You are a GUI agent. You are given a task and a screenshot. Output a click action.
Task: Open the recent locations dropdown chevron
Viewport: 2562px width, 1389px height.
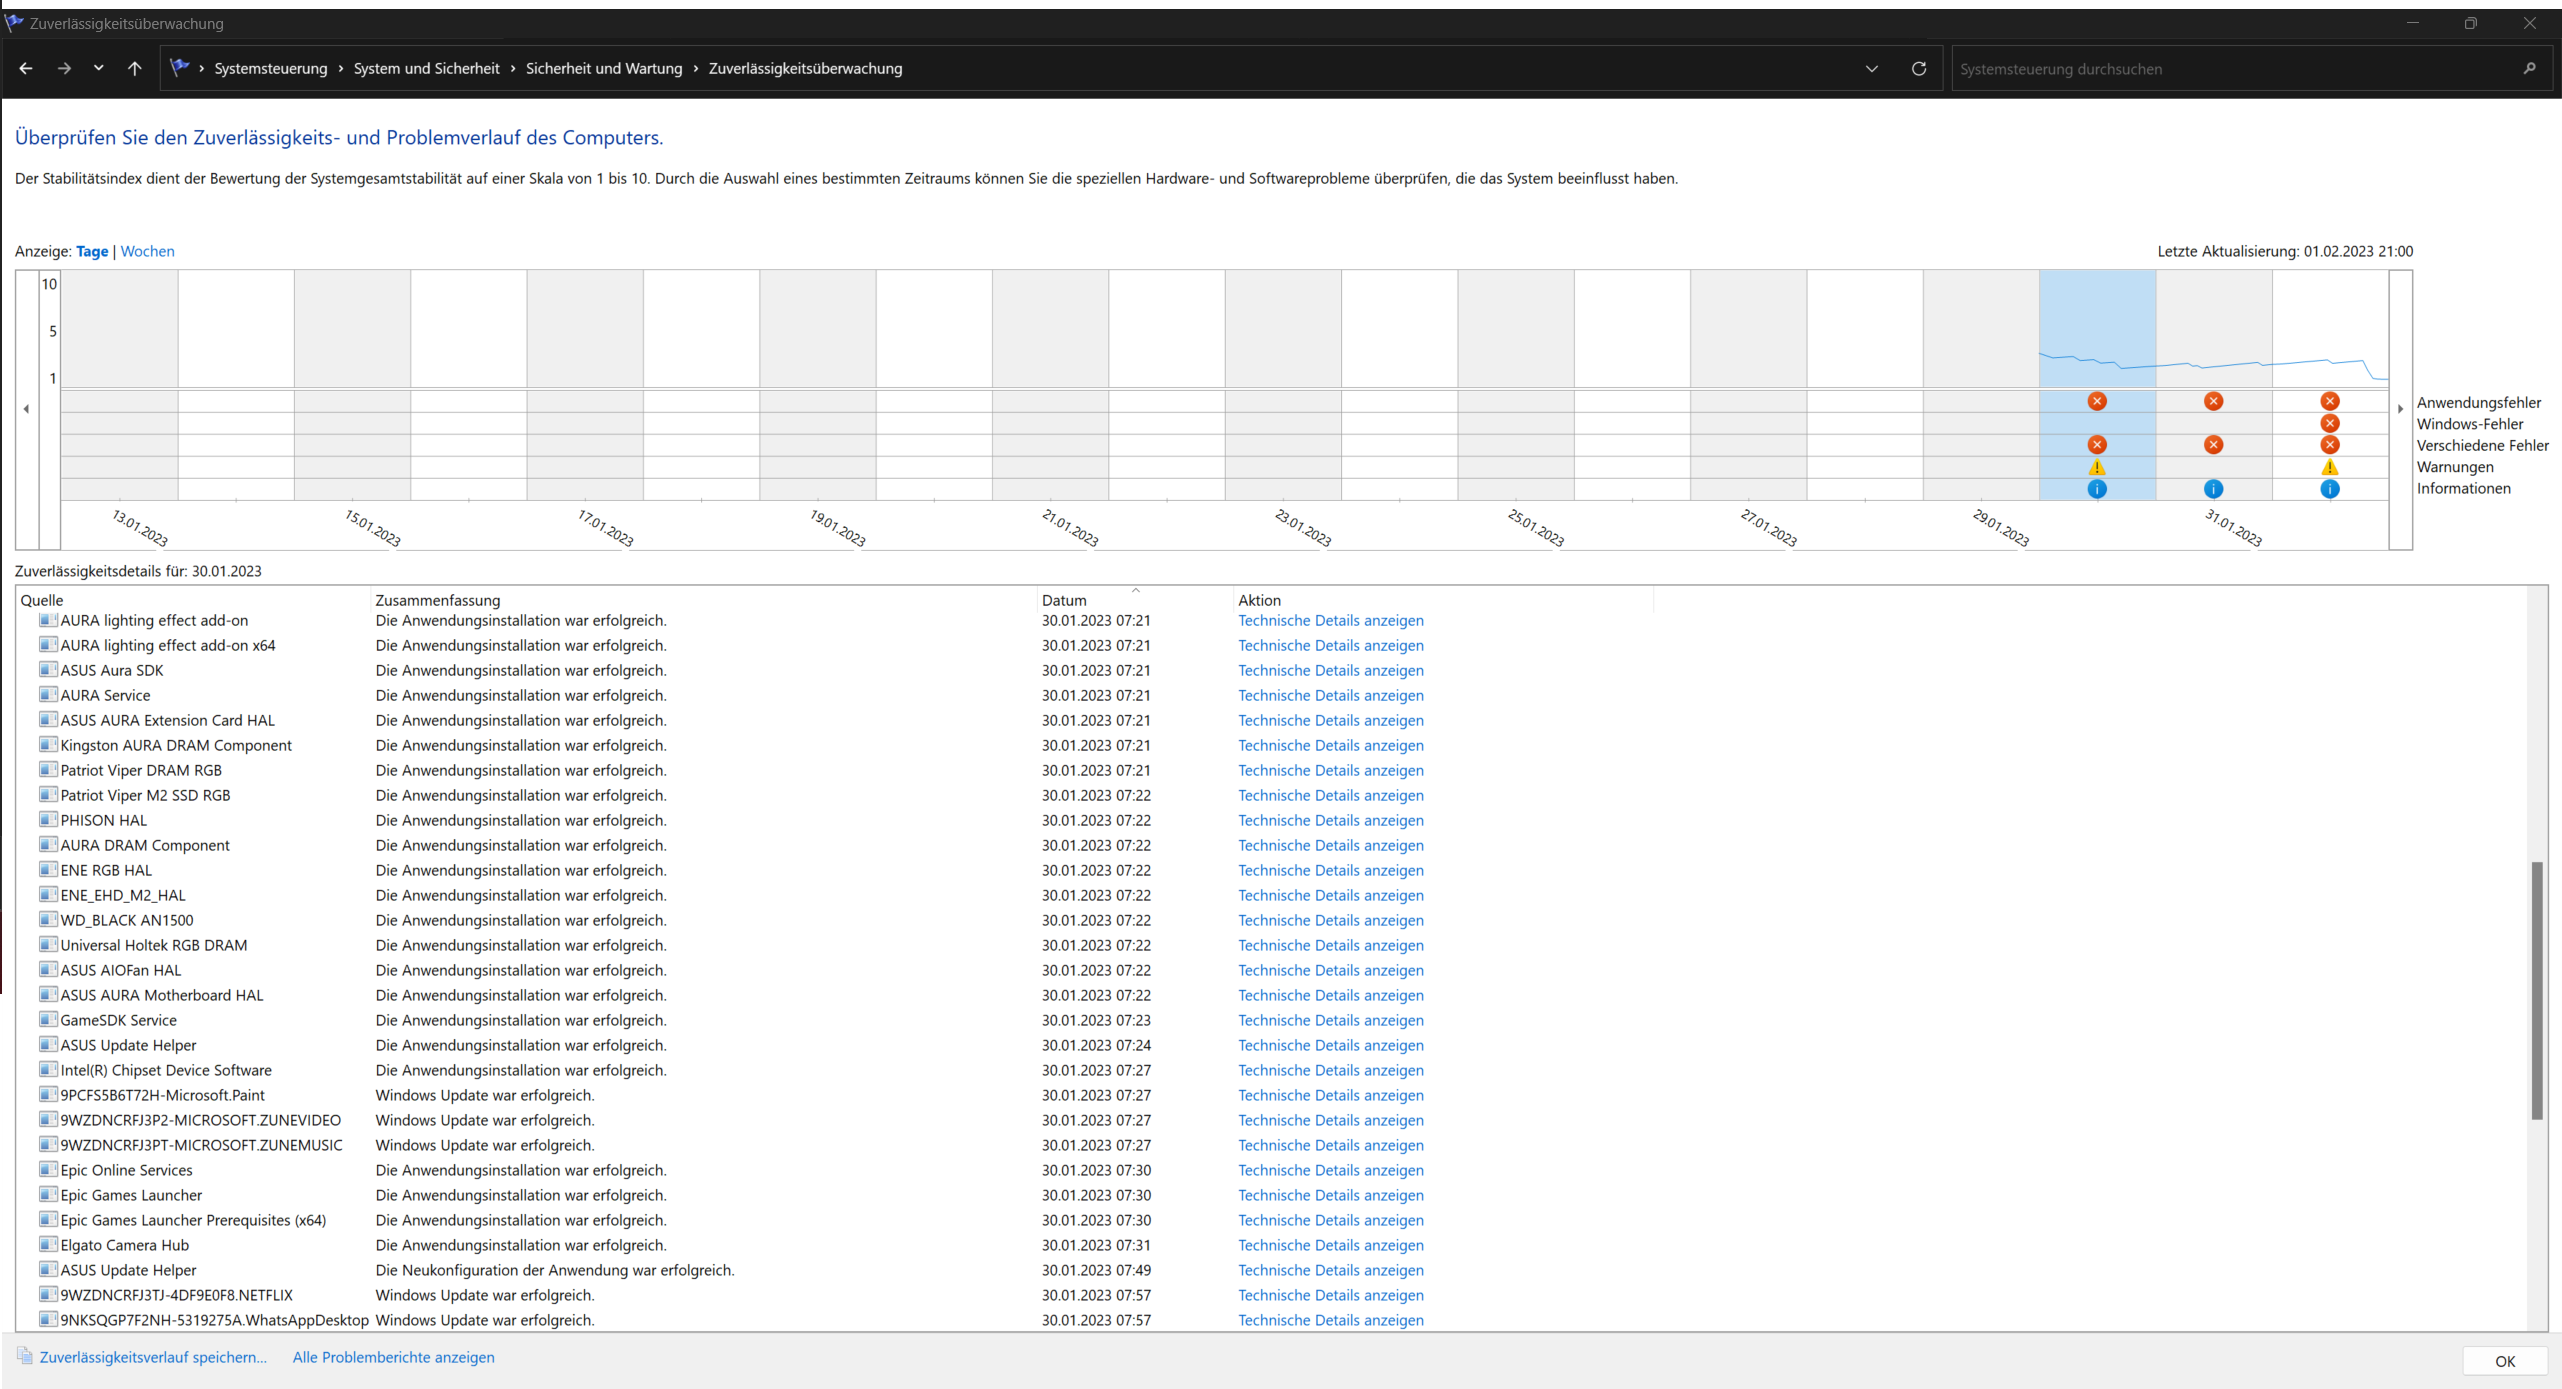(x=98, y=69)
